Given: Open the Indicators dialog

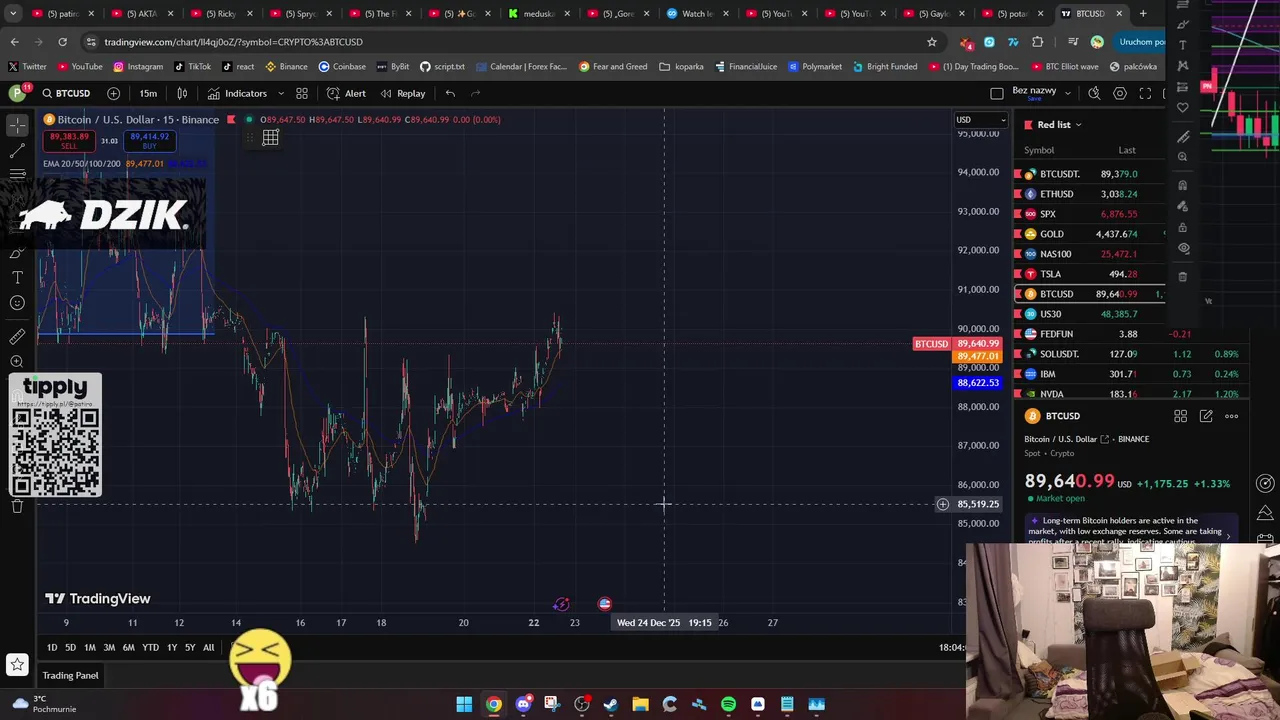Looking at the screenshot, I should (x=238, y=93).
